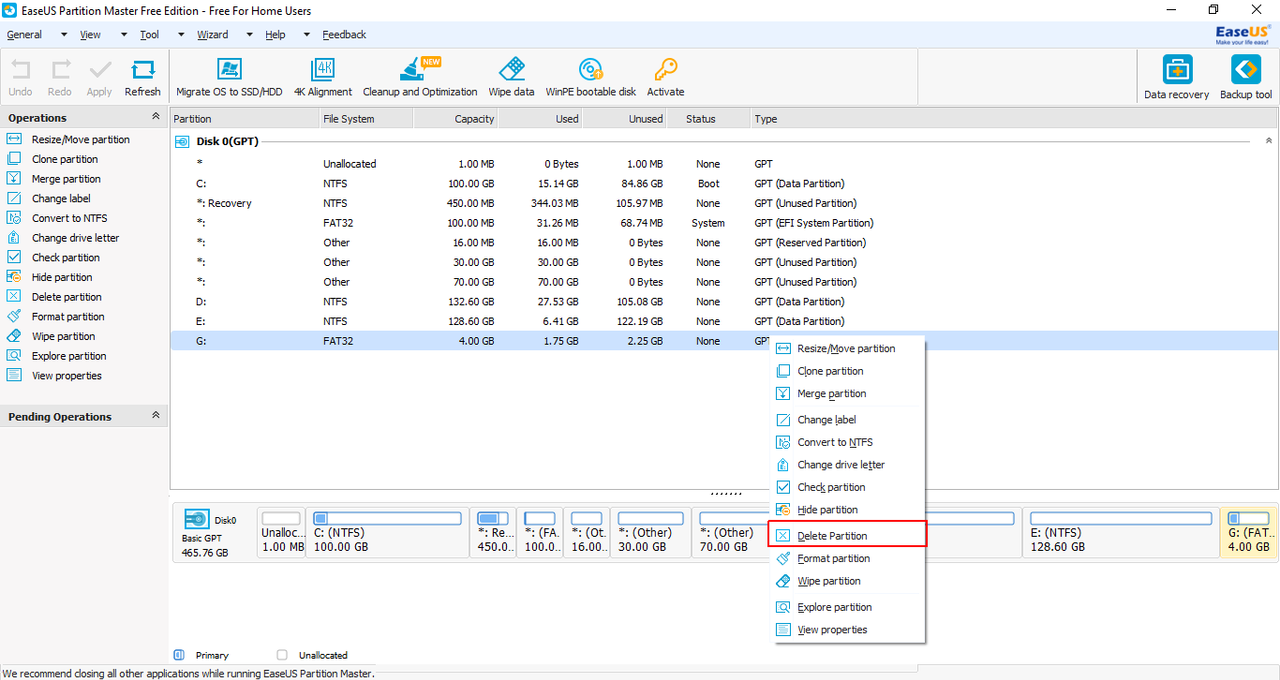The width and height of the screenshot is (1280, 680).
Task: Select Wipe partition in context menu
Action: point(847,581)
